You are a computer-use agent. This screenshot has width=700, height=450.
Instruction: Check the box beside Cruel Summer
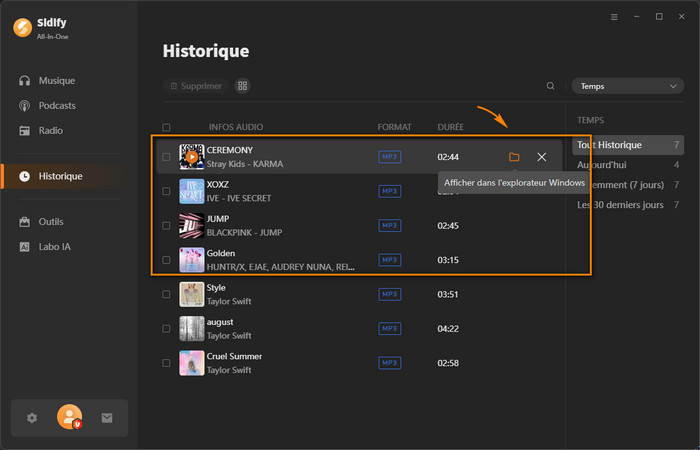pos(166,362)
